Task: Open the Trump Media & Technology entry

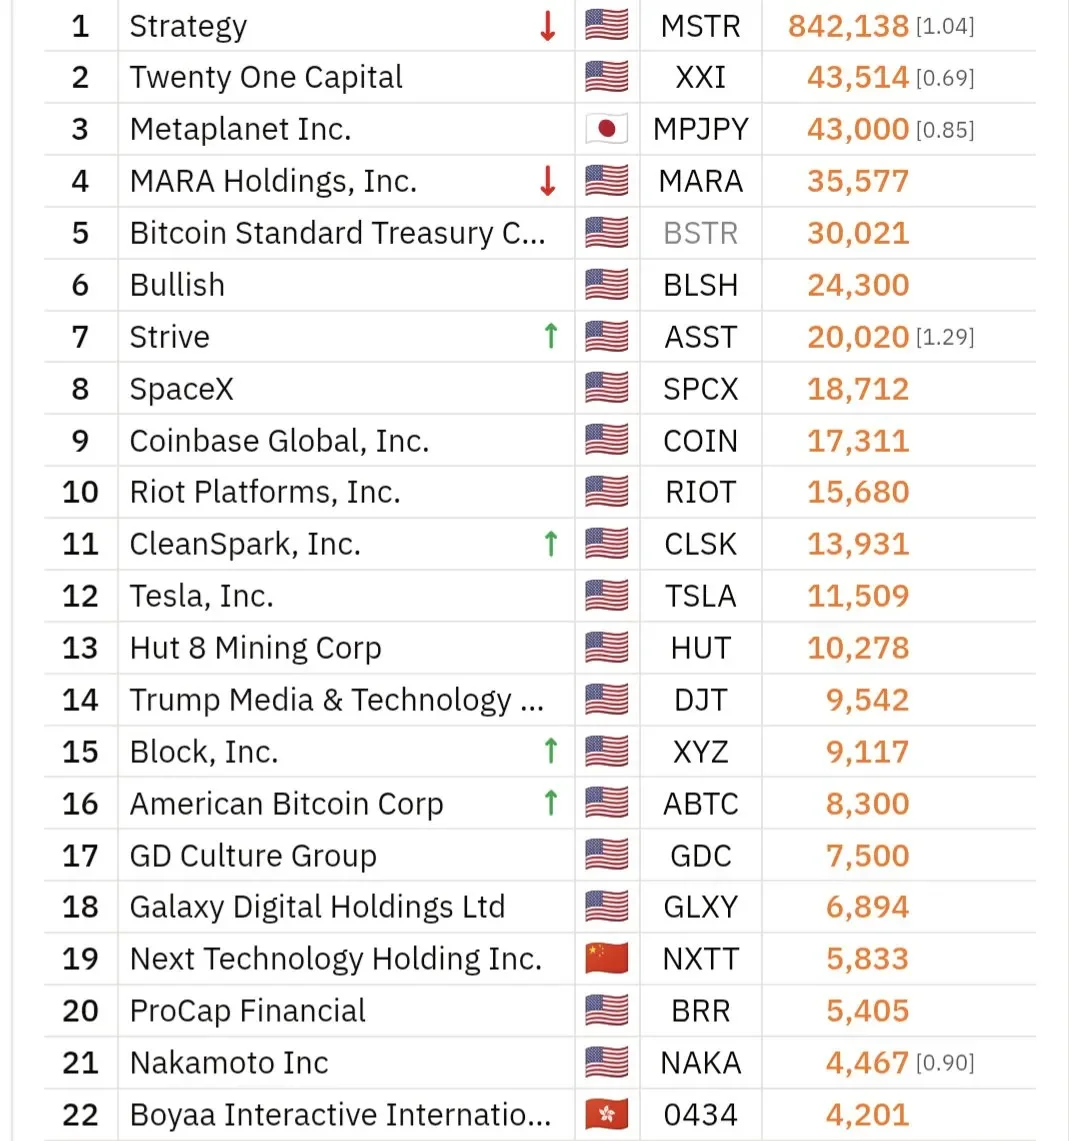Action: [x=337, y=700]
